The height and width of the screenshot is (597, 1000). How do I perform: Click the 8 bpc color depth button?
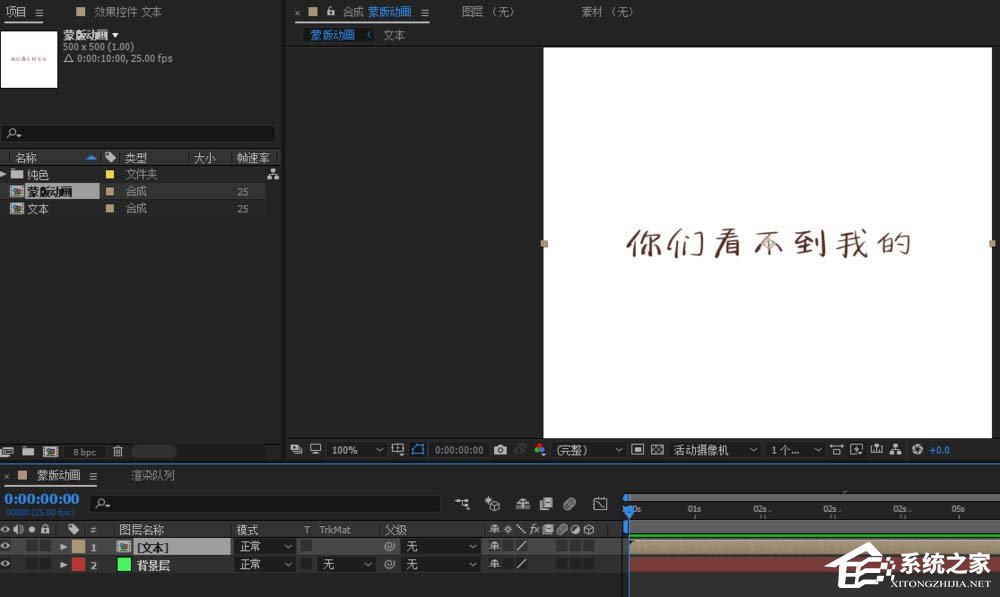tap(84, 452)
